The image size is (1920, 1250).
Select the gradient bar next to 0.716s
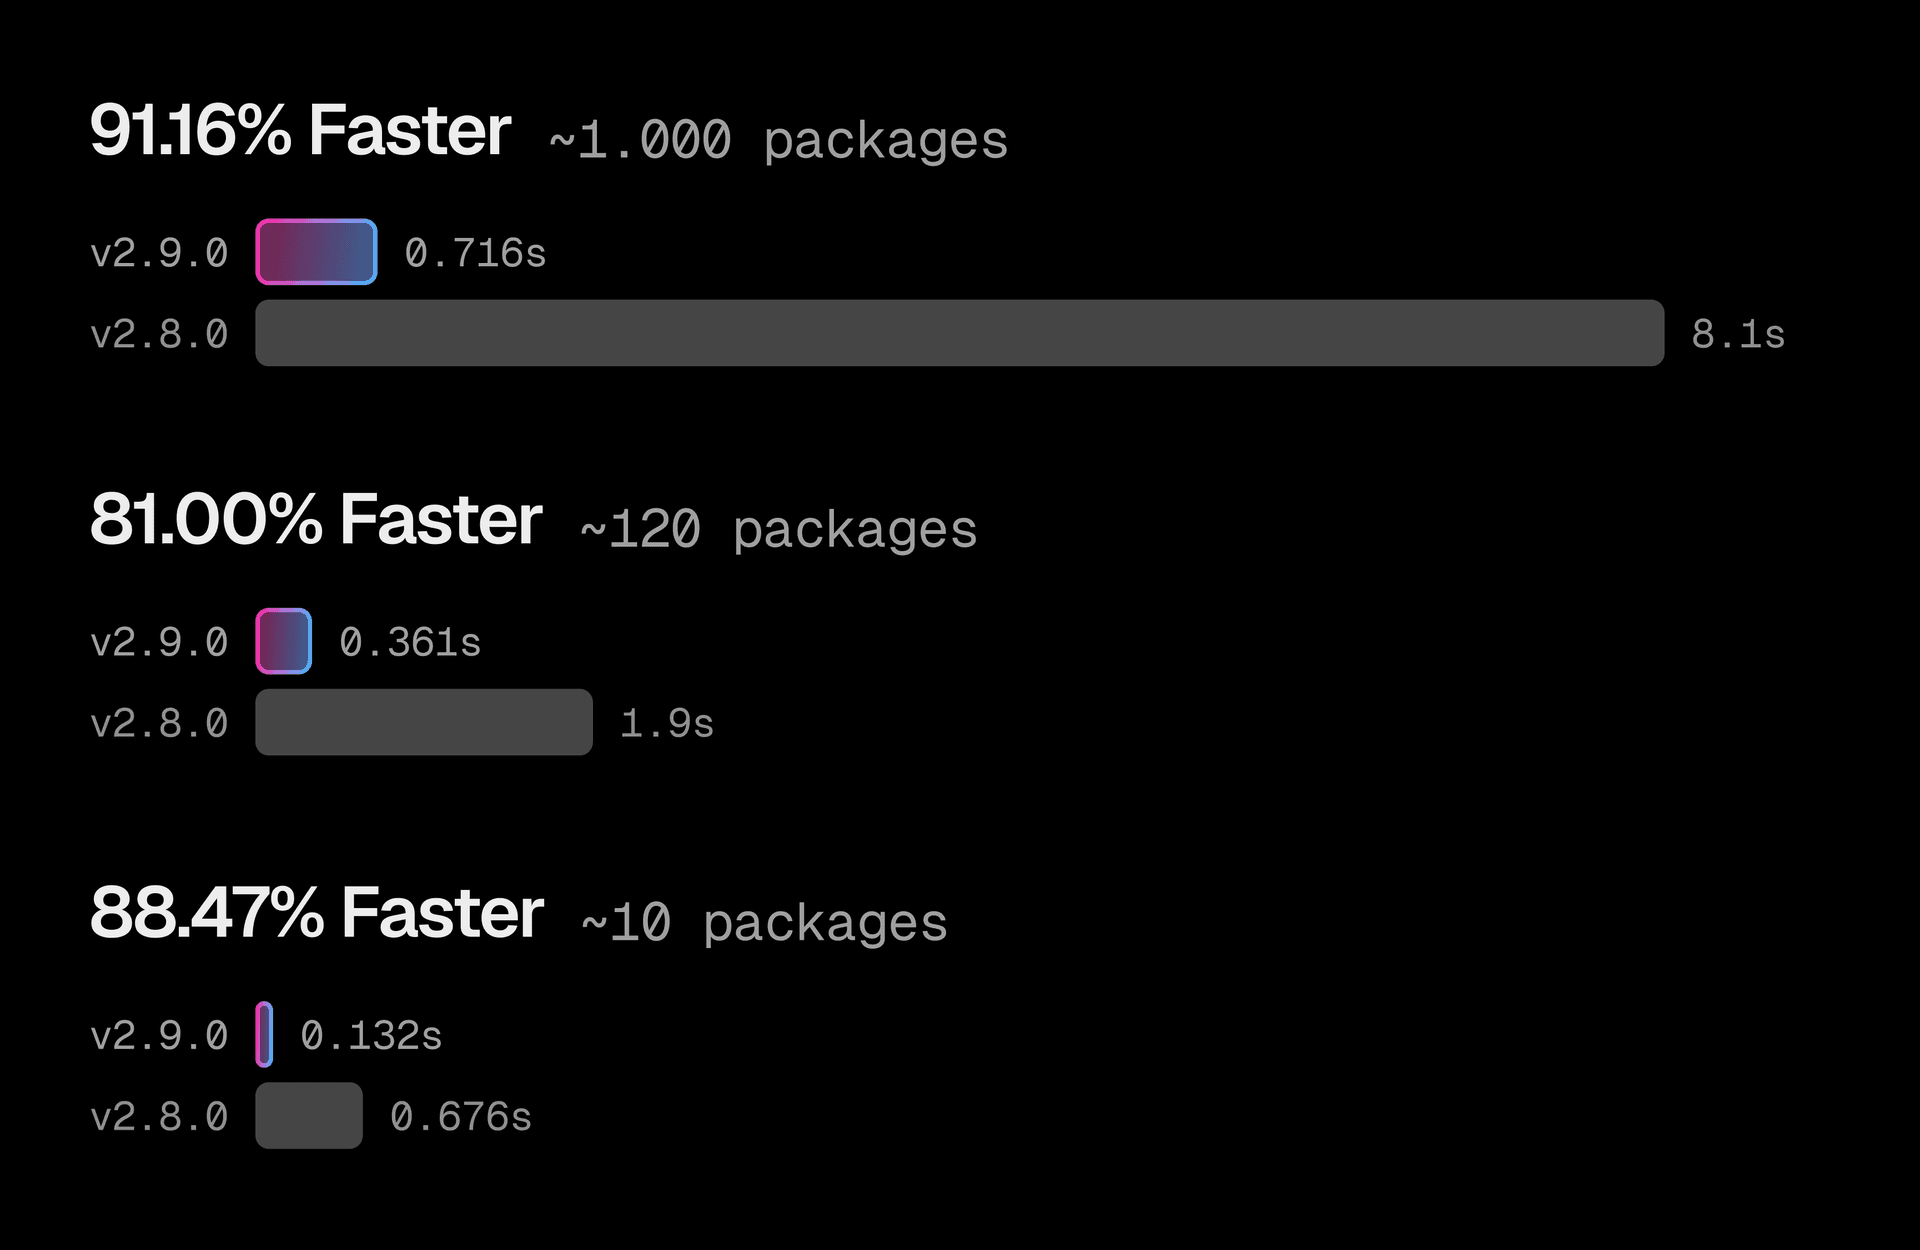coord(316,252)
